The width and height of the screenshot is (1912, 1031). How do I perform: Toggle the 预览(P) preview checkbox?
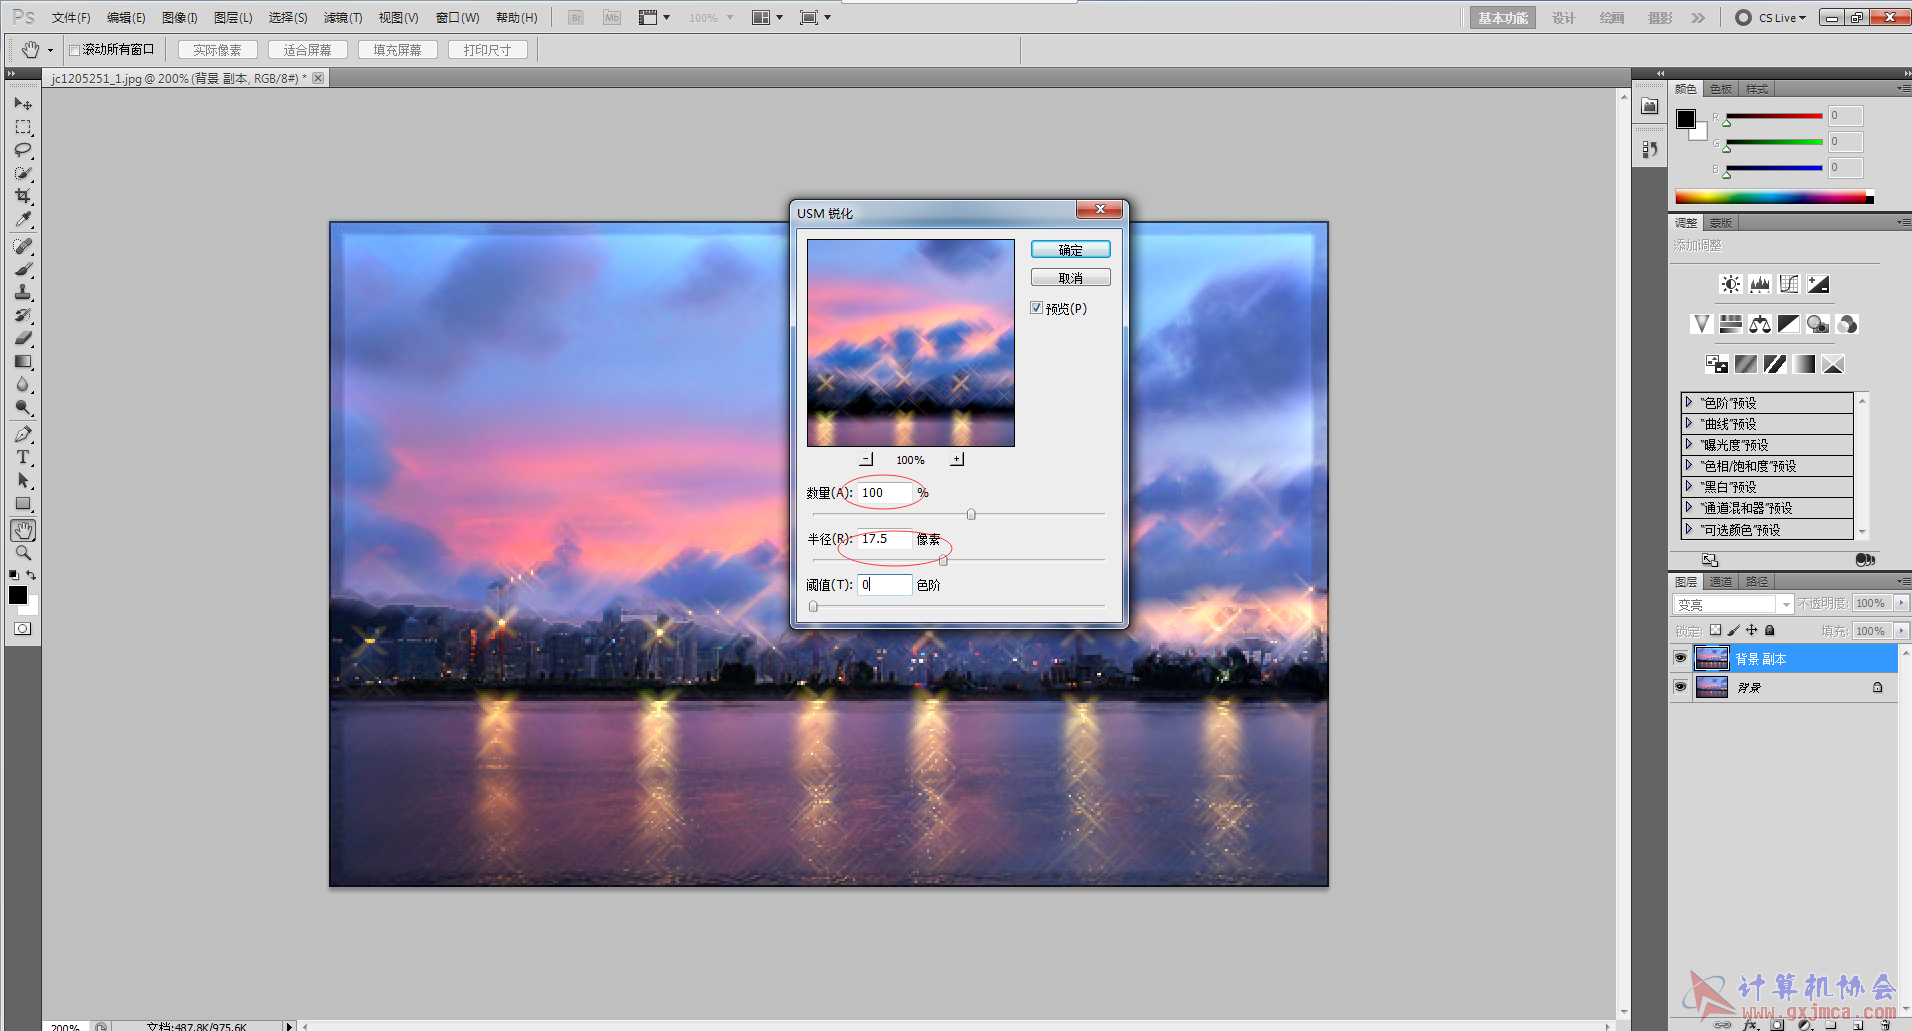[1037, 308]
